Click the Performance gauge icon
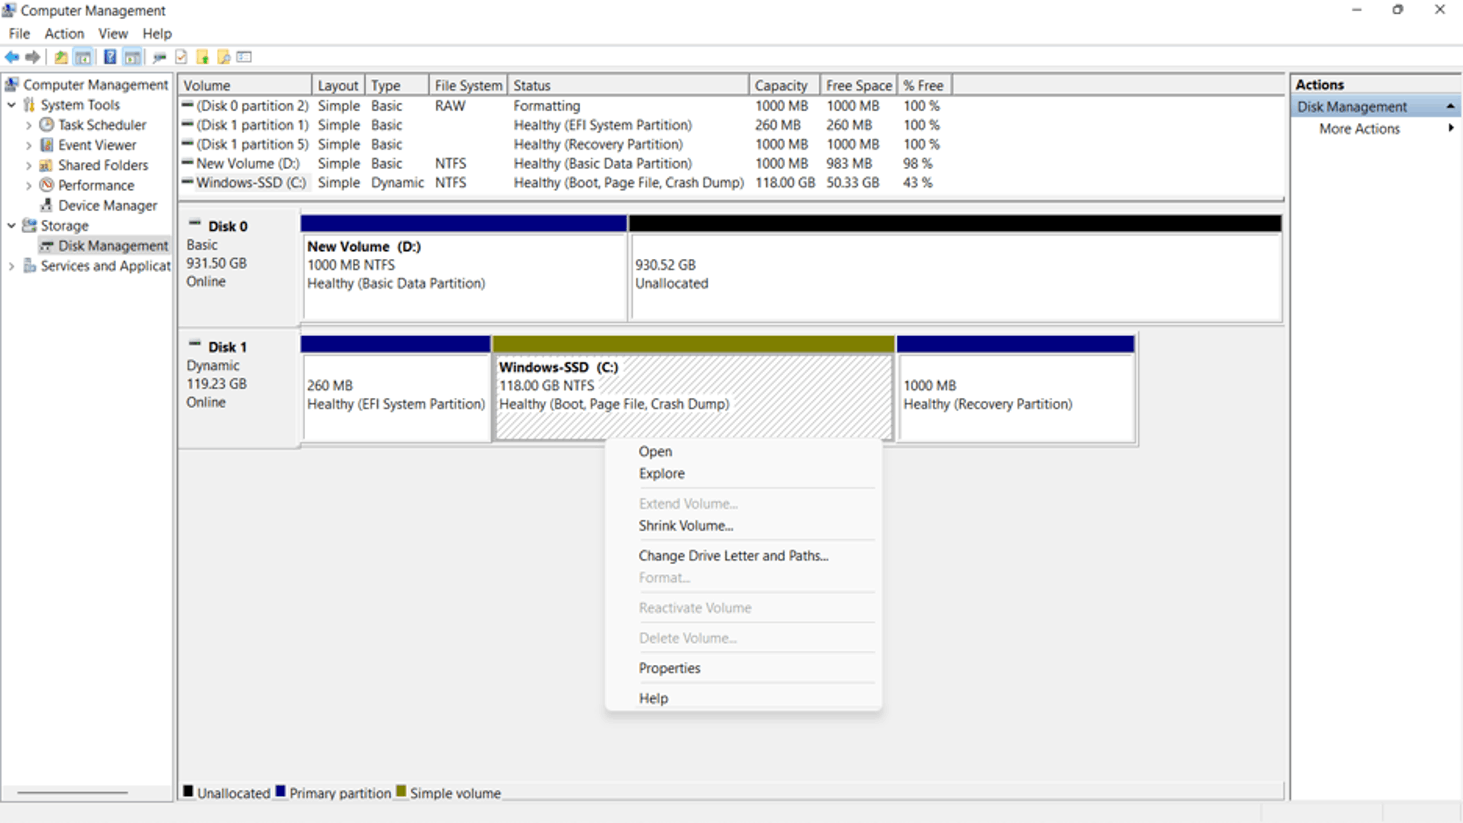 [46, 185]
